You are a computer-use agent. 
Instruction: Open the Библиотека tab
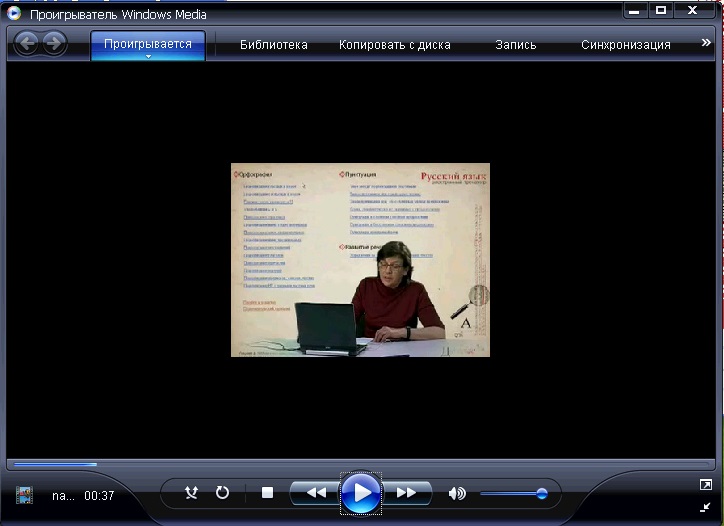pyautogui.click(x=273, y=45)
